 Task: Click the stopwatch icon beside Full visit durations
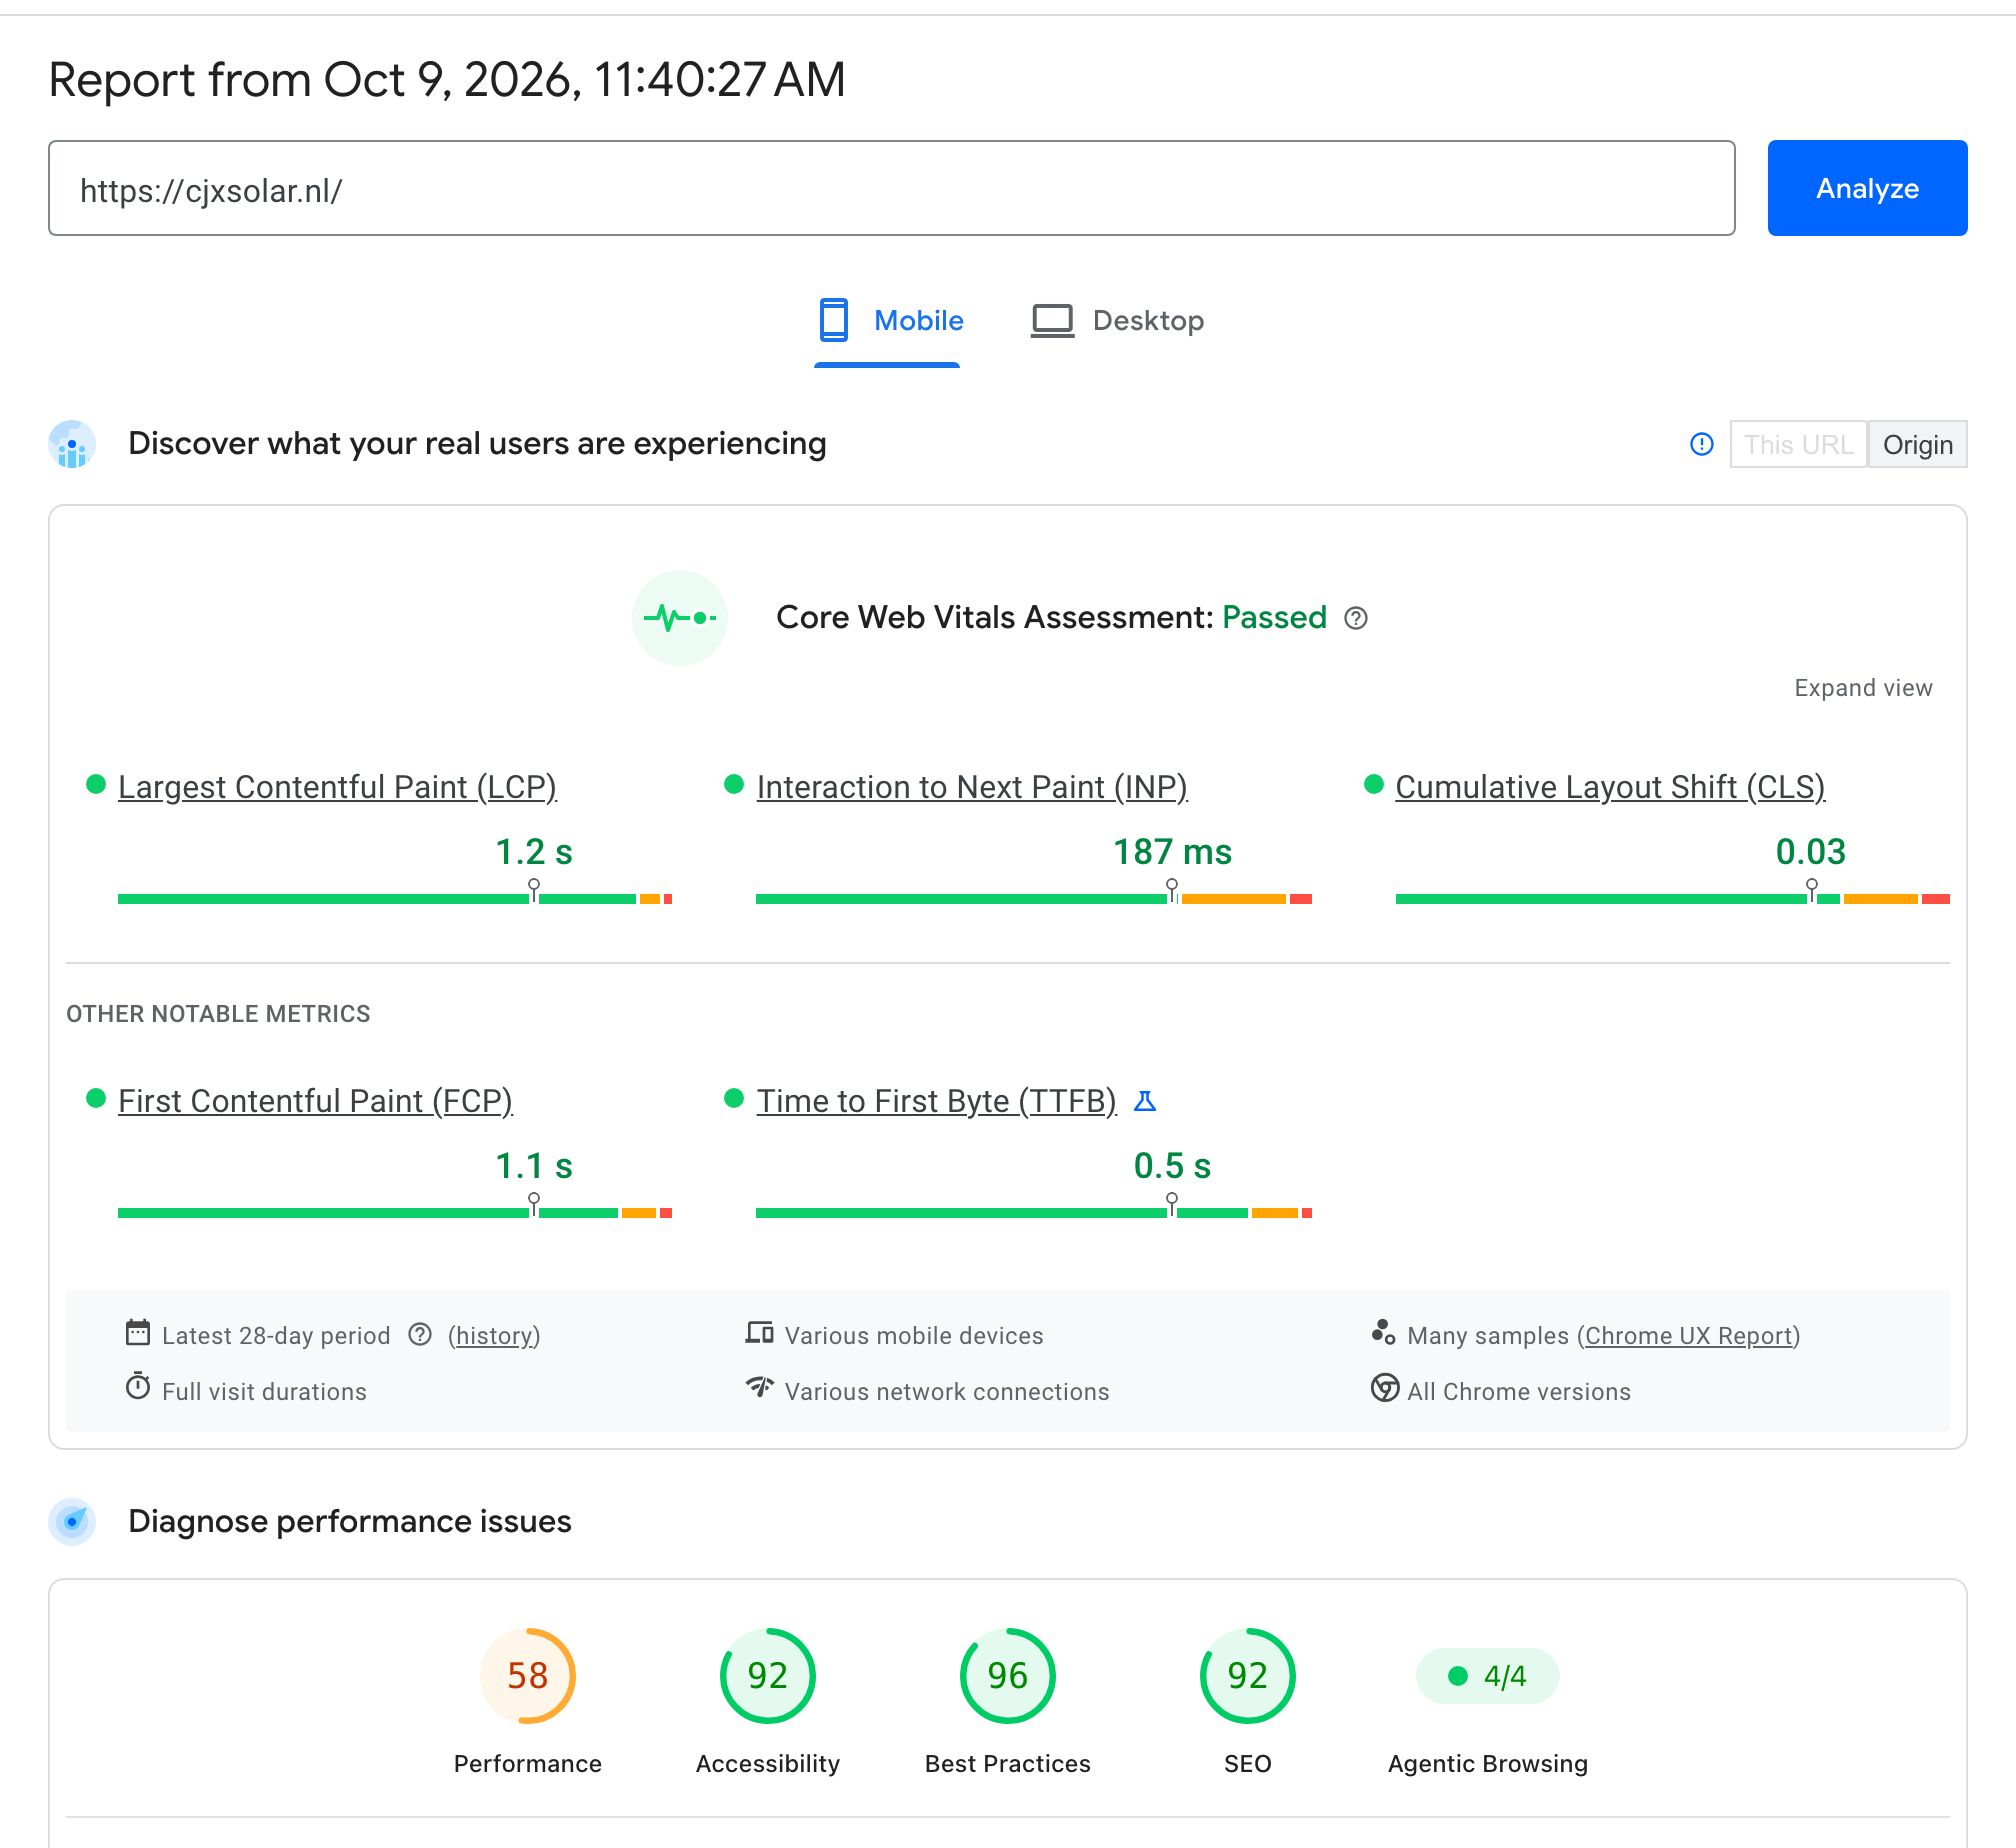pos(138,1387)
